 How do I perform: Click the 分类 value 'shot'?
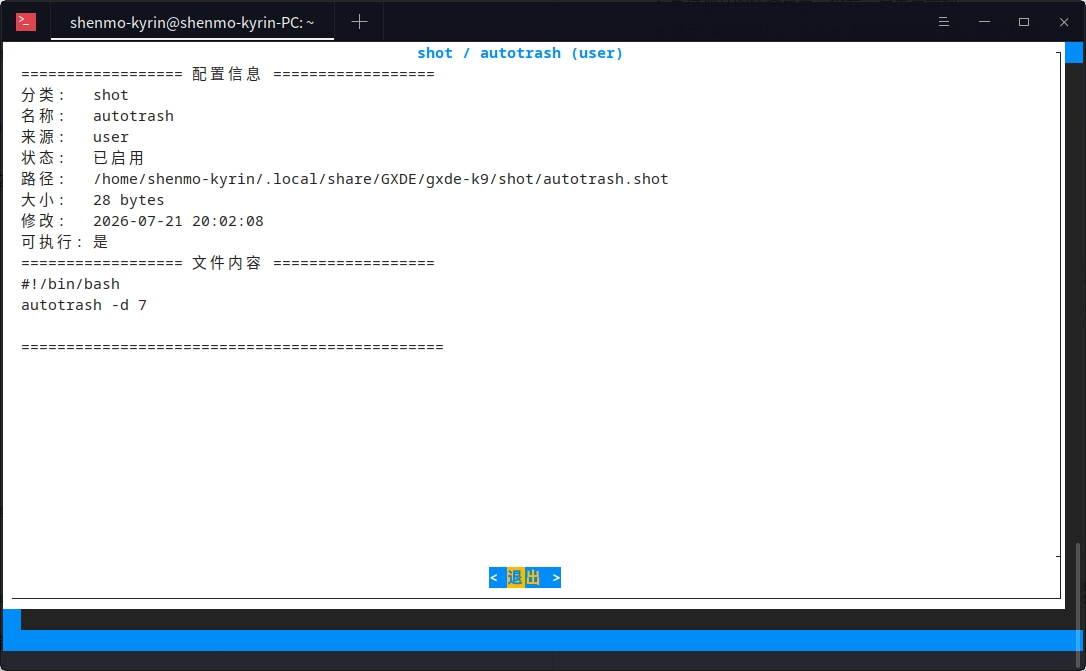[x=111, y=95]
